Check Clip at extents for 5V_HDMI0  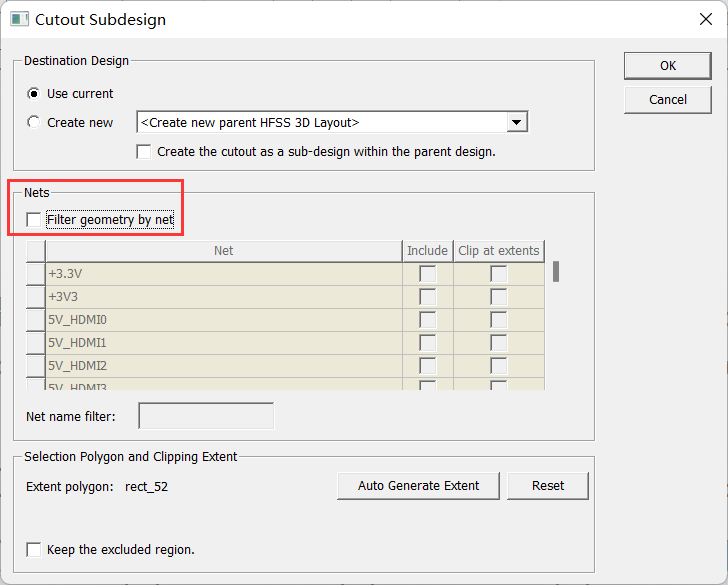(499, 320)
